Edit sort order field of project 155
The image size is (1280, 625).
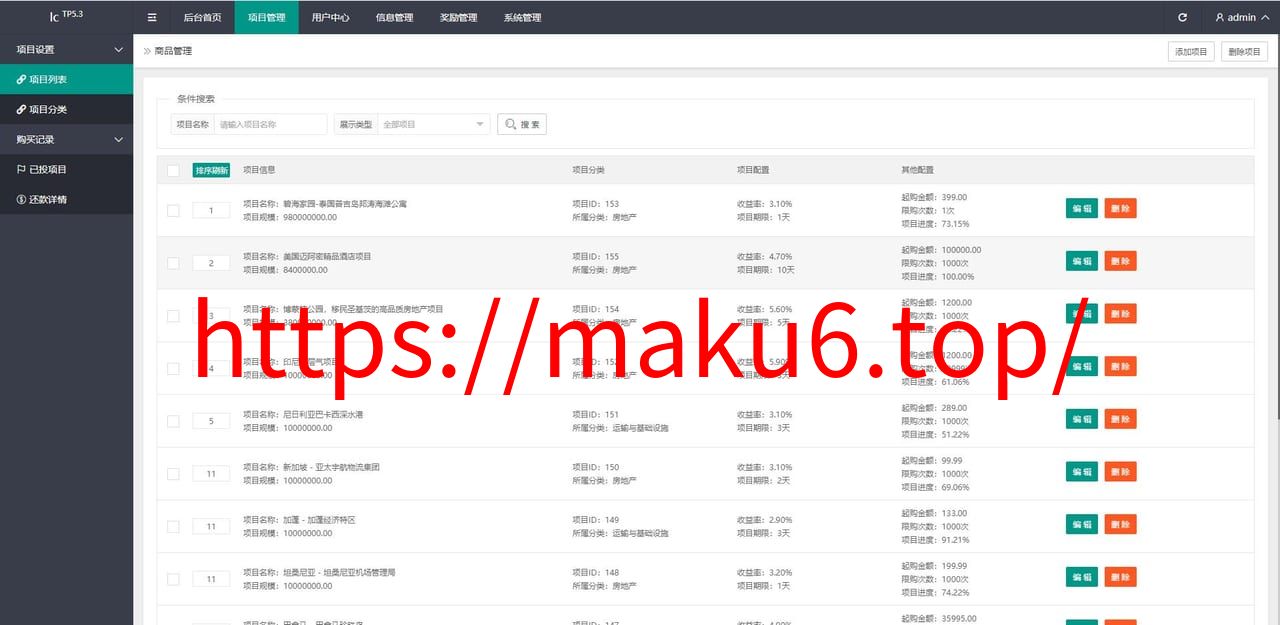[x=211, y=263]
